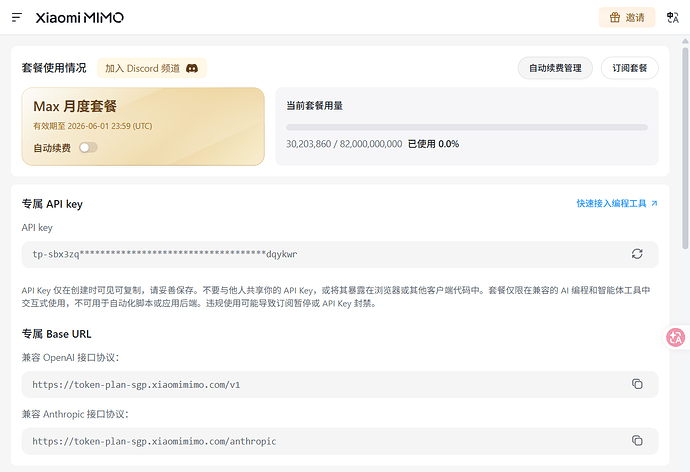Image resolution: width=690 pixels, height=472 pixels.
Task: Click the masked API key field
Action: tap(340, 254)
